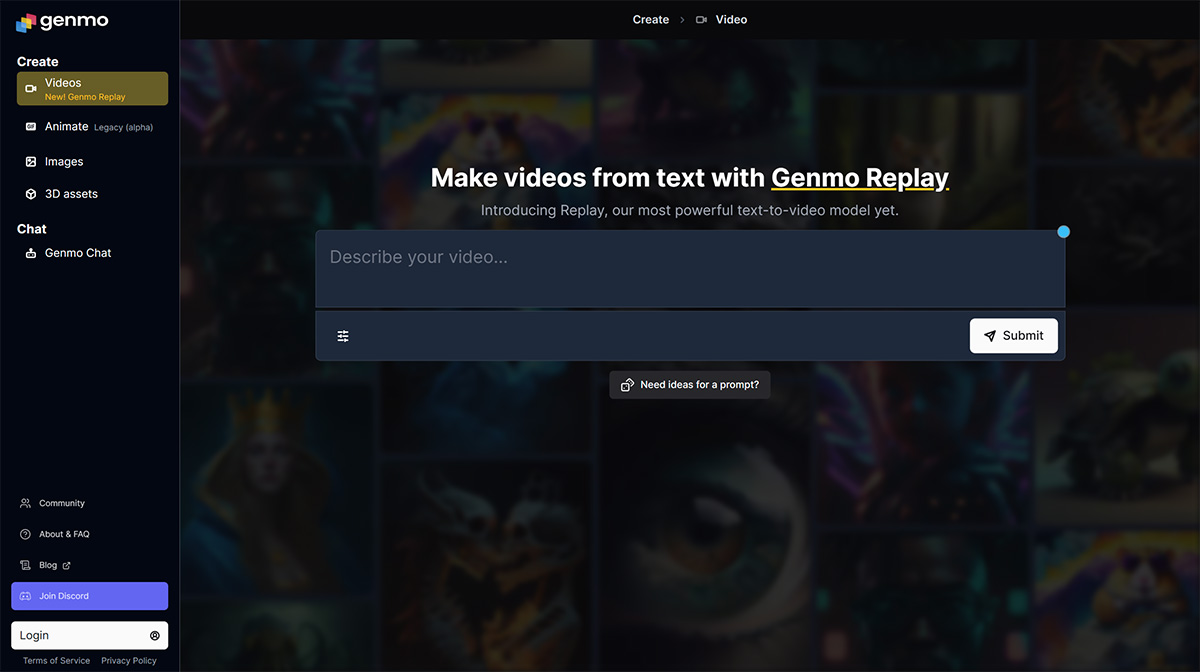
Task: Select the Images photo icon in sidebar
Action: tap(30, 161)
